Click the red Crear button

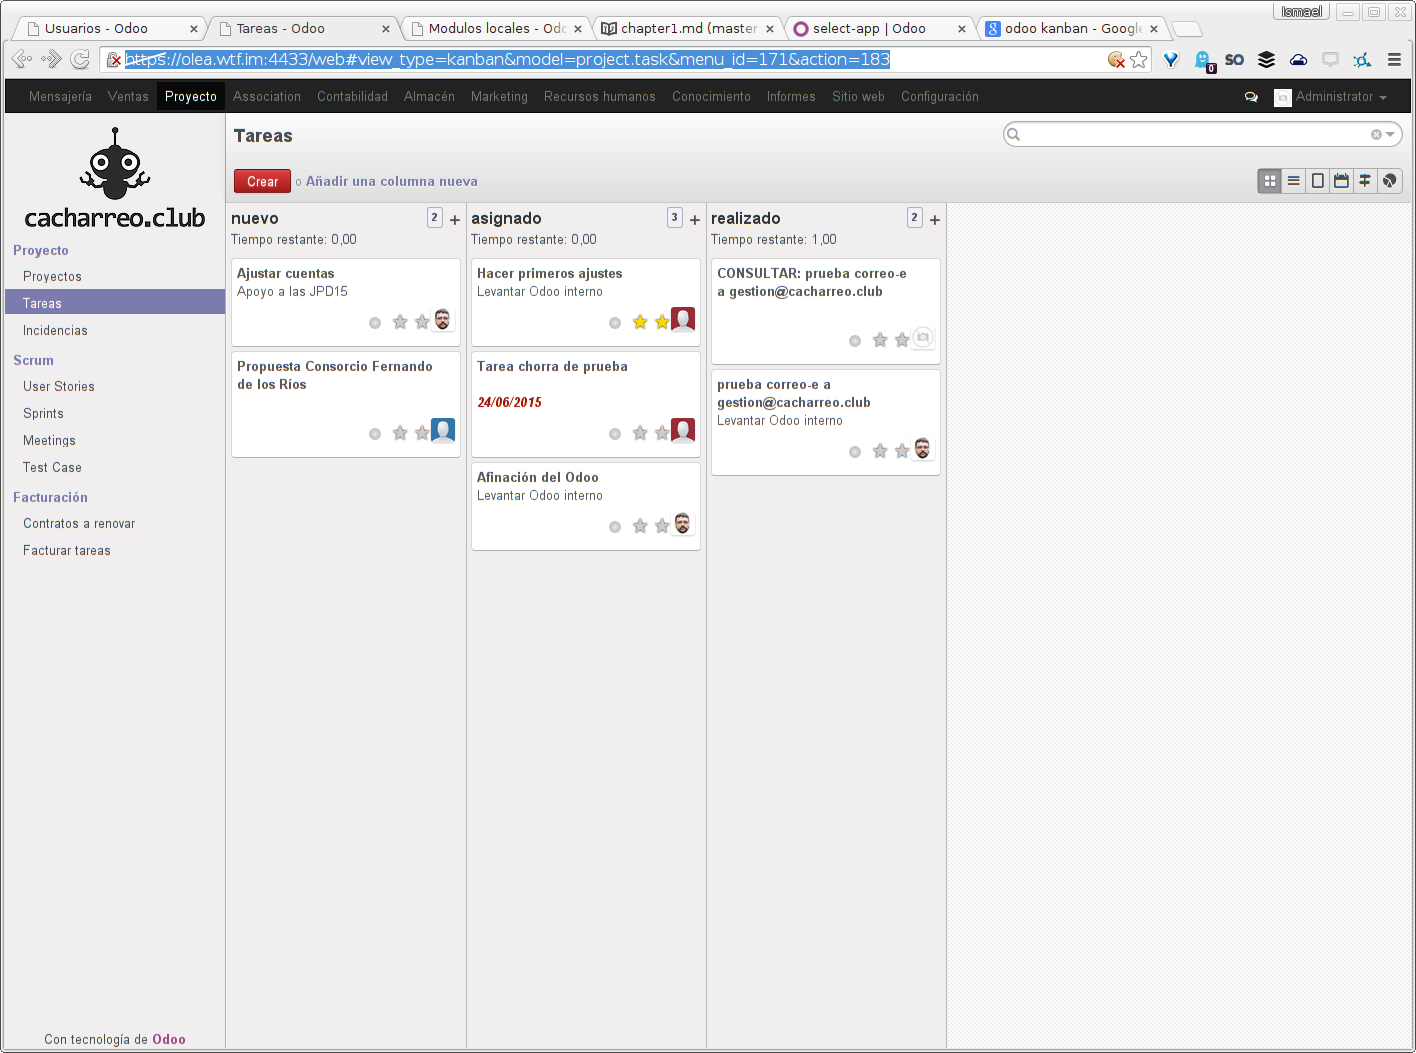point(262,181)
